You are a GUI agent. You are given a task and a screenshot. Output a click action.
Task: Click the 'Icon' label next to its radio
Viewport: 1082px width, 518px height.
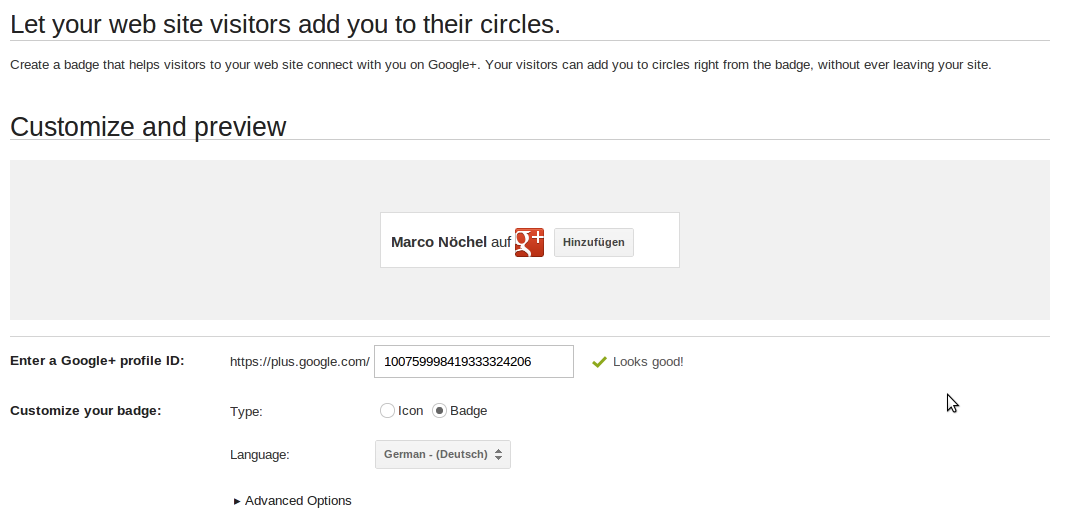pos(411,411)
